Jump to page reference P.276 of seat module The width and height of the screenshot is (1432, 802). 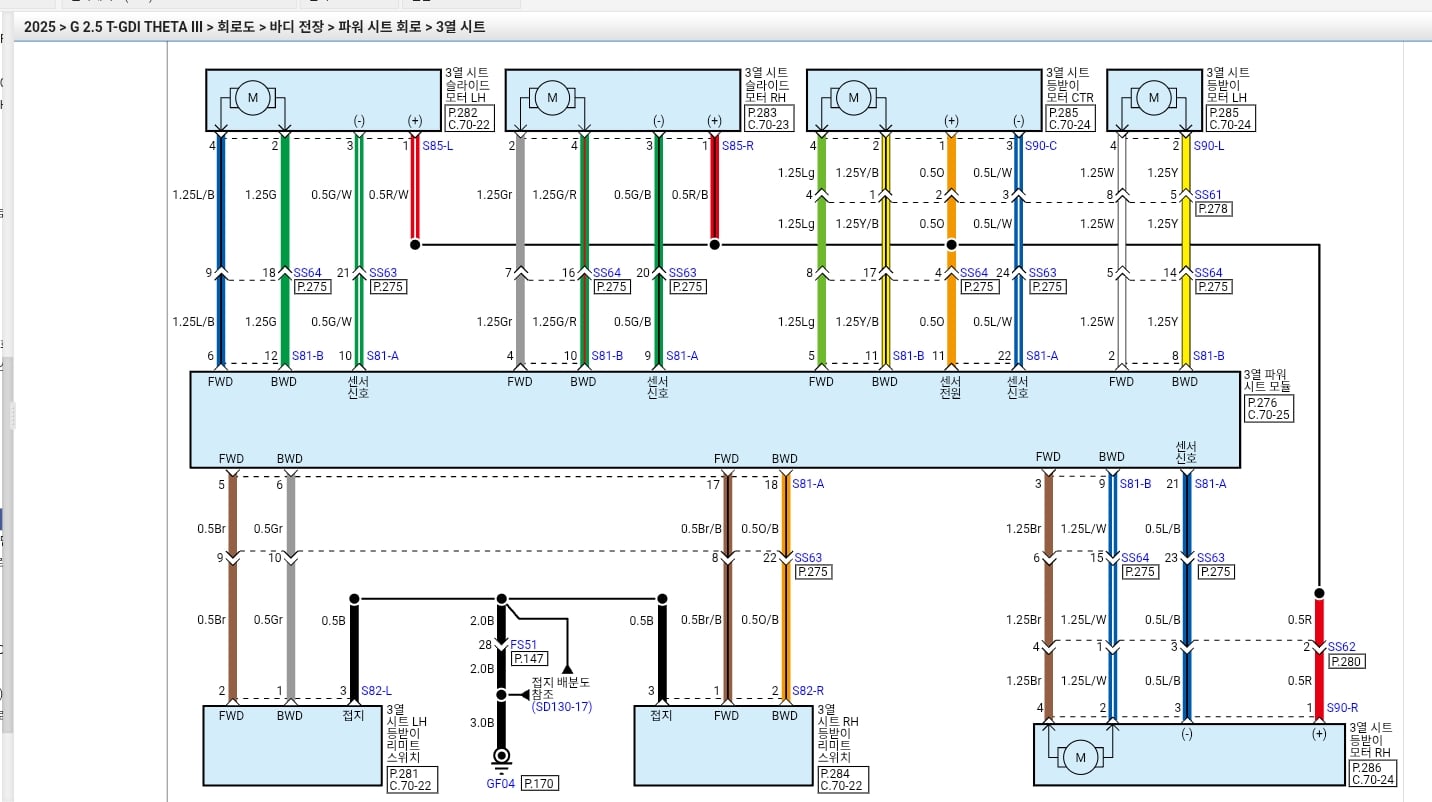pos(1261,402)
